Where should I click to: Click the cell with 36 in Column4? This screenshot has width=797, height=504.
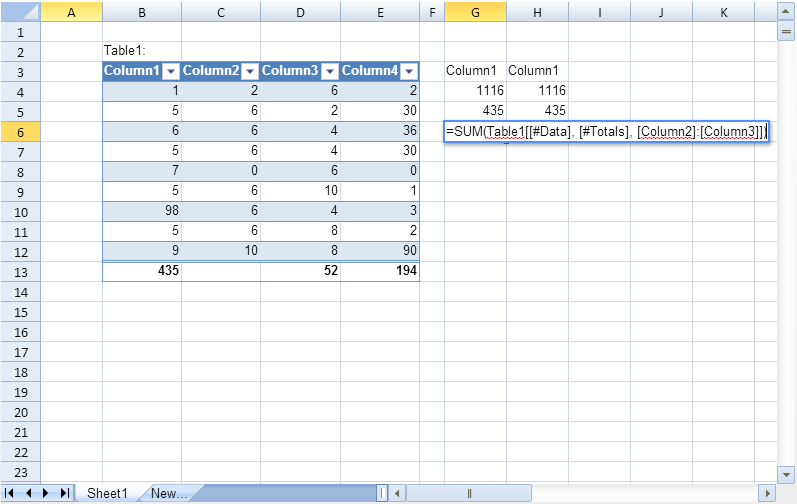pyautogui.click(x=380, y=131)
